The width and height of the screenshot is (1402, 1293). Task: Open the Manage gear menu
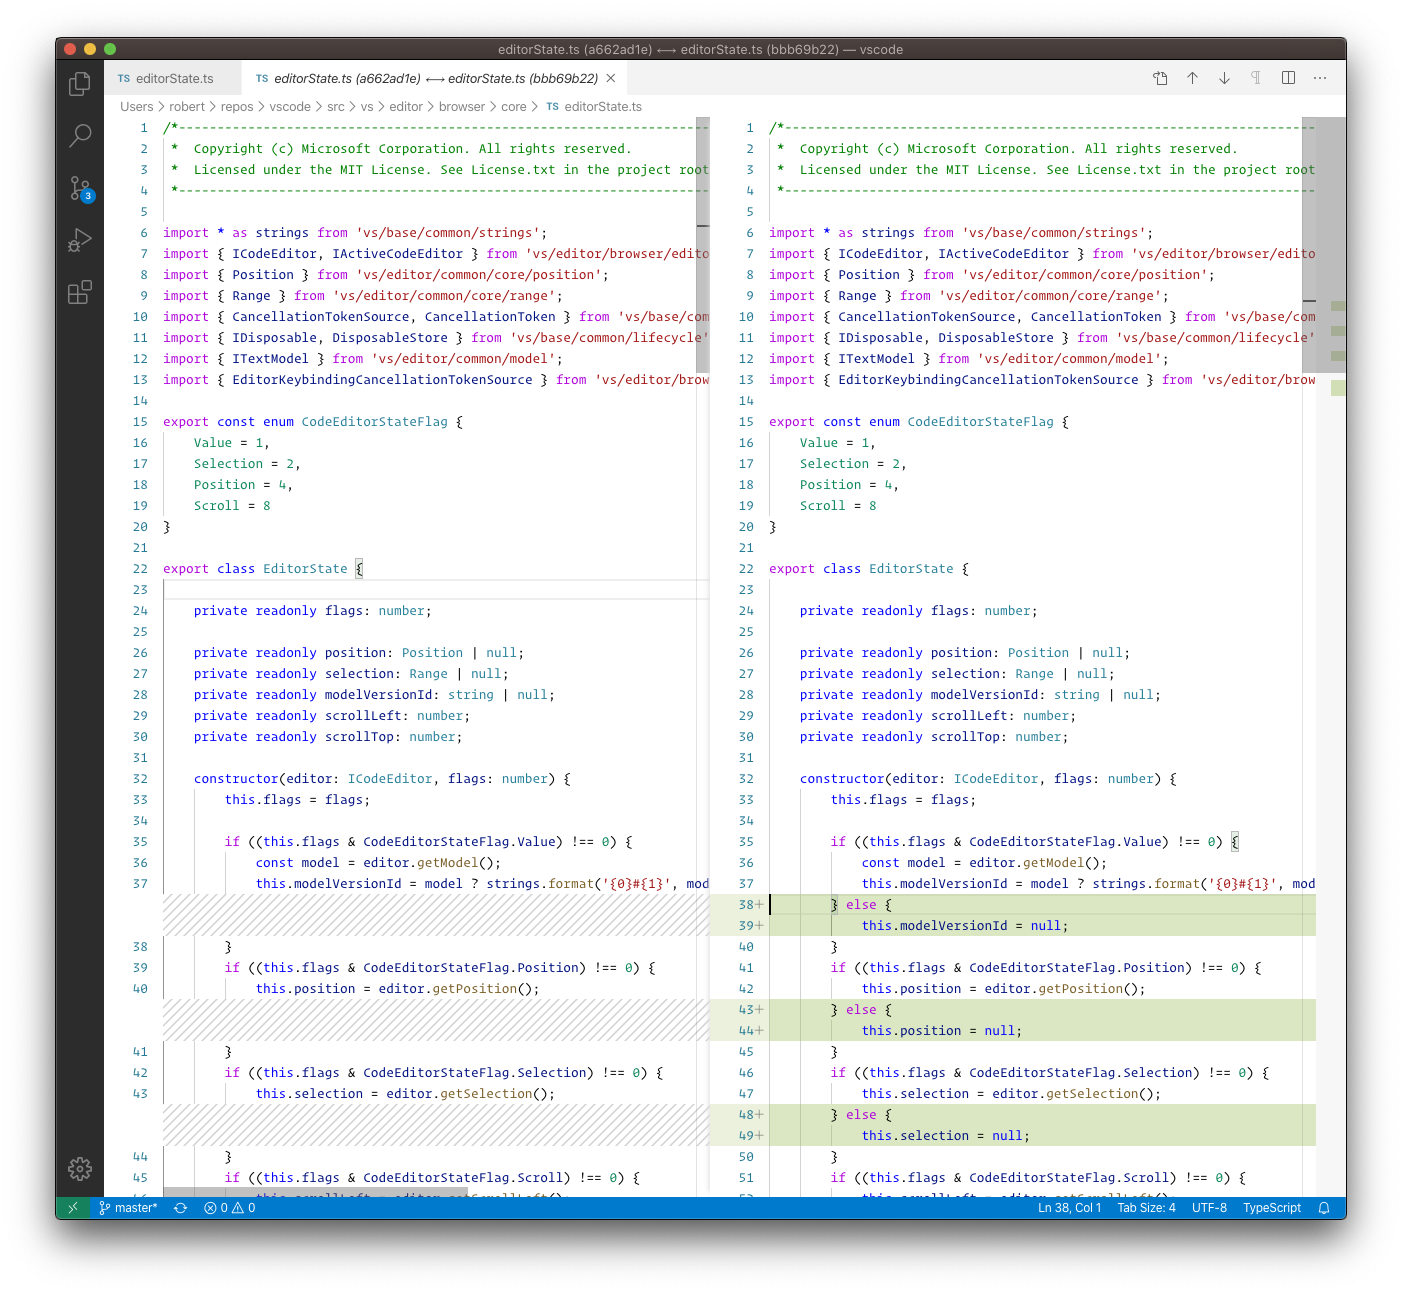[80, 1168]
